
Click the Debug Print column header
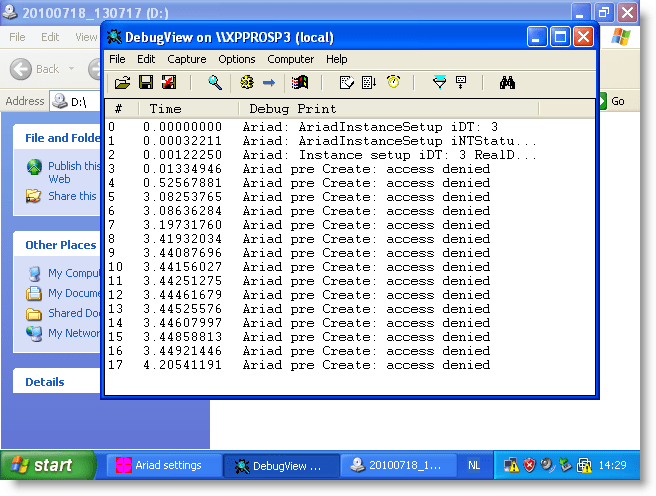pyautogui.click(x=292, y=108)
